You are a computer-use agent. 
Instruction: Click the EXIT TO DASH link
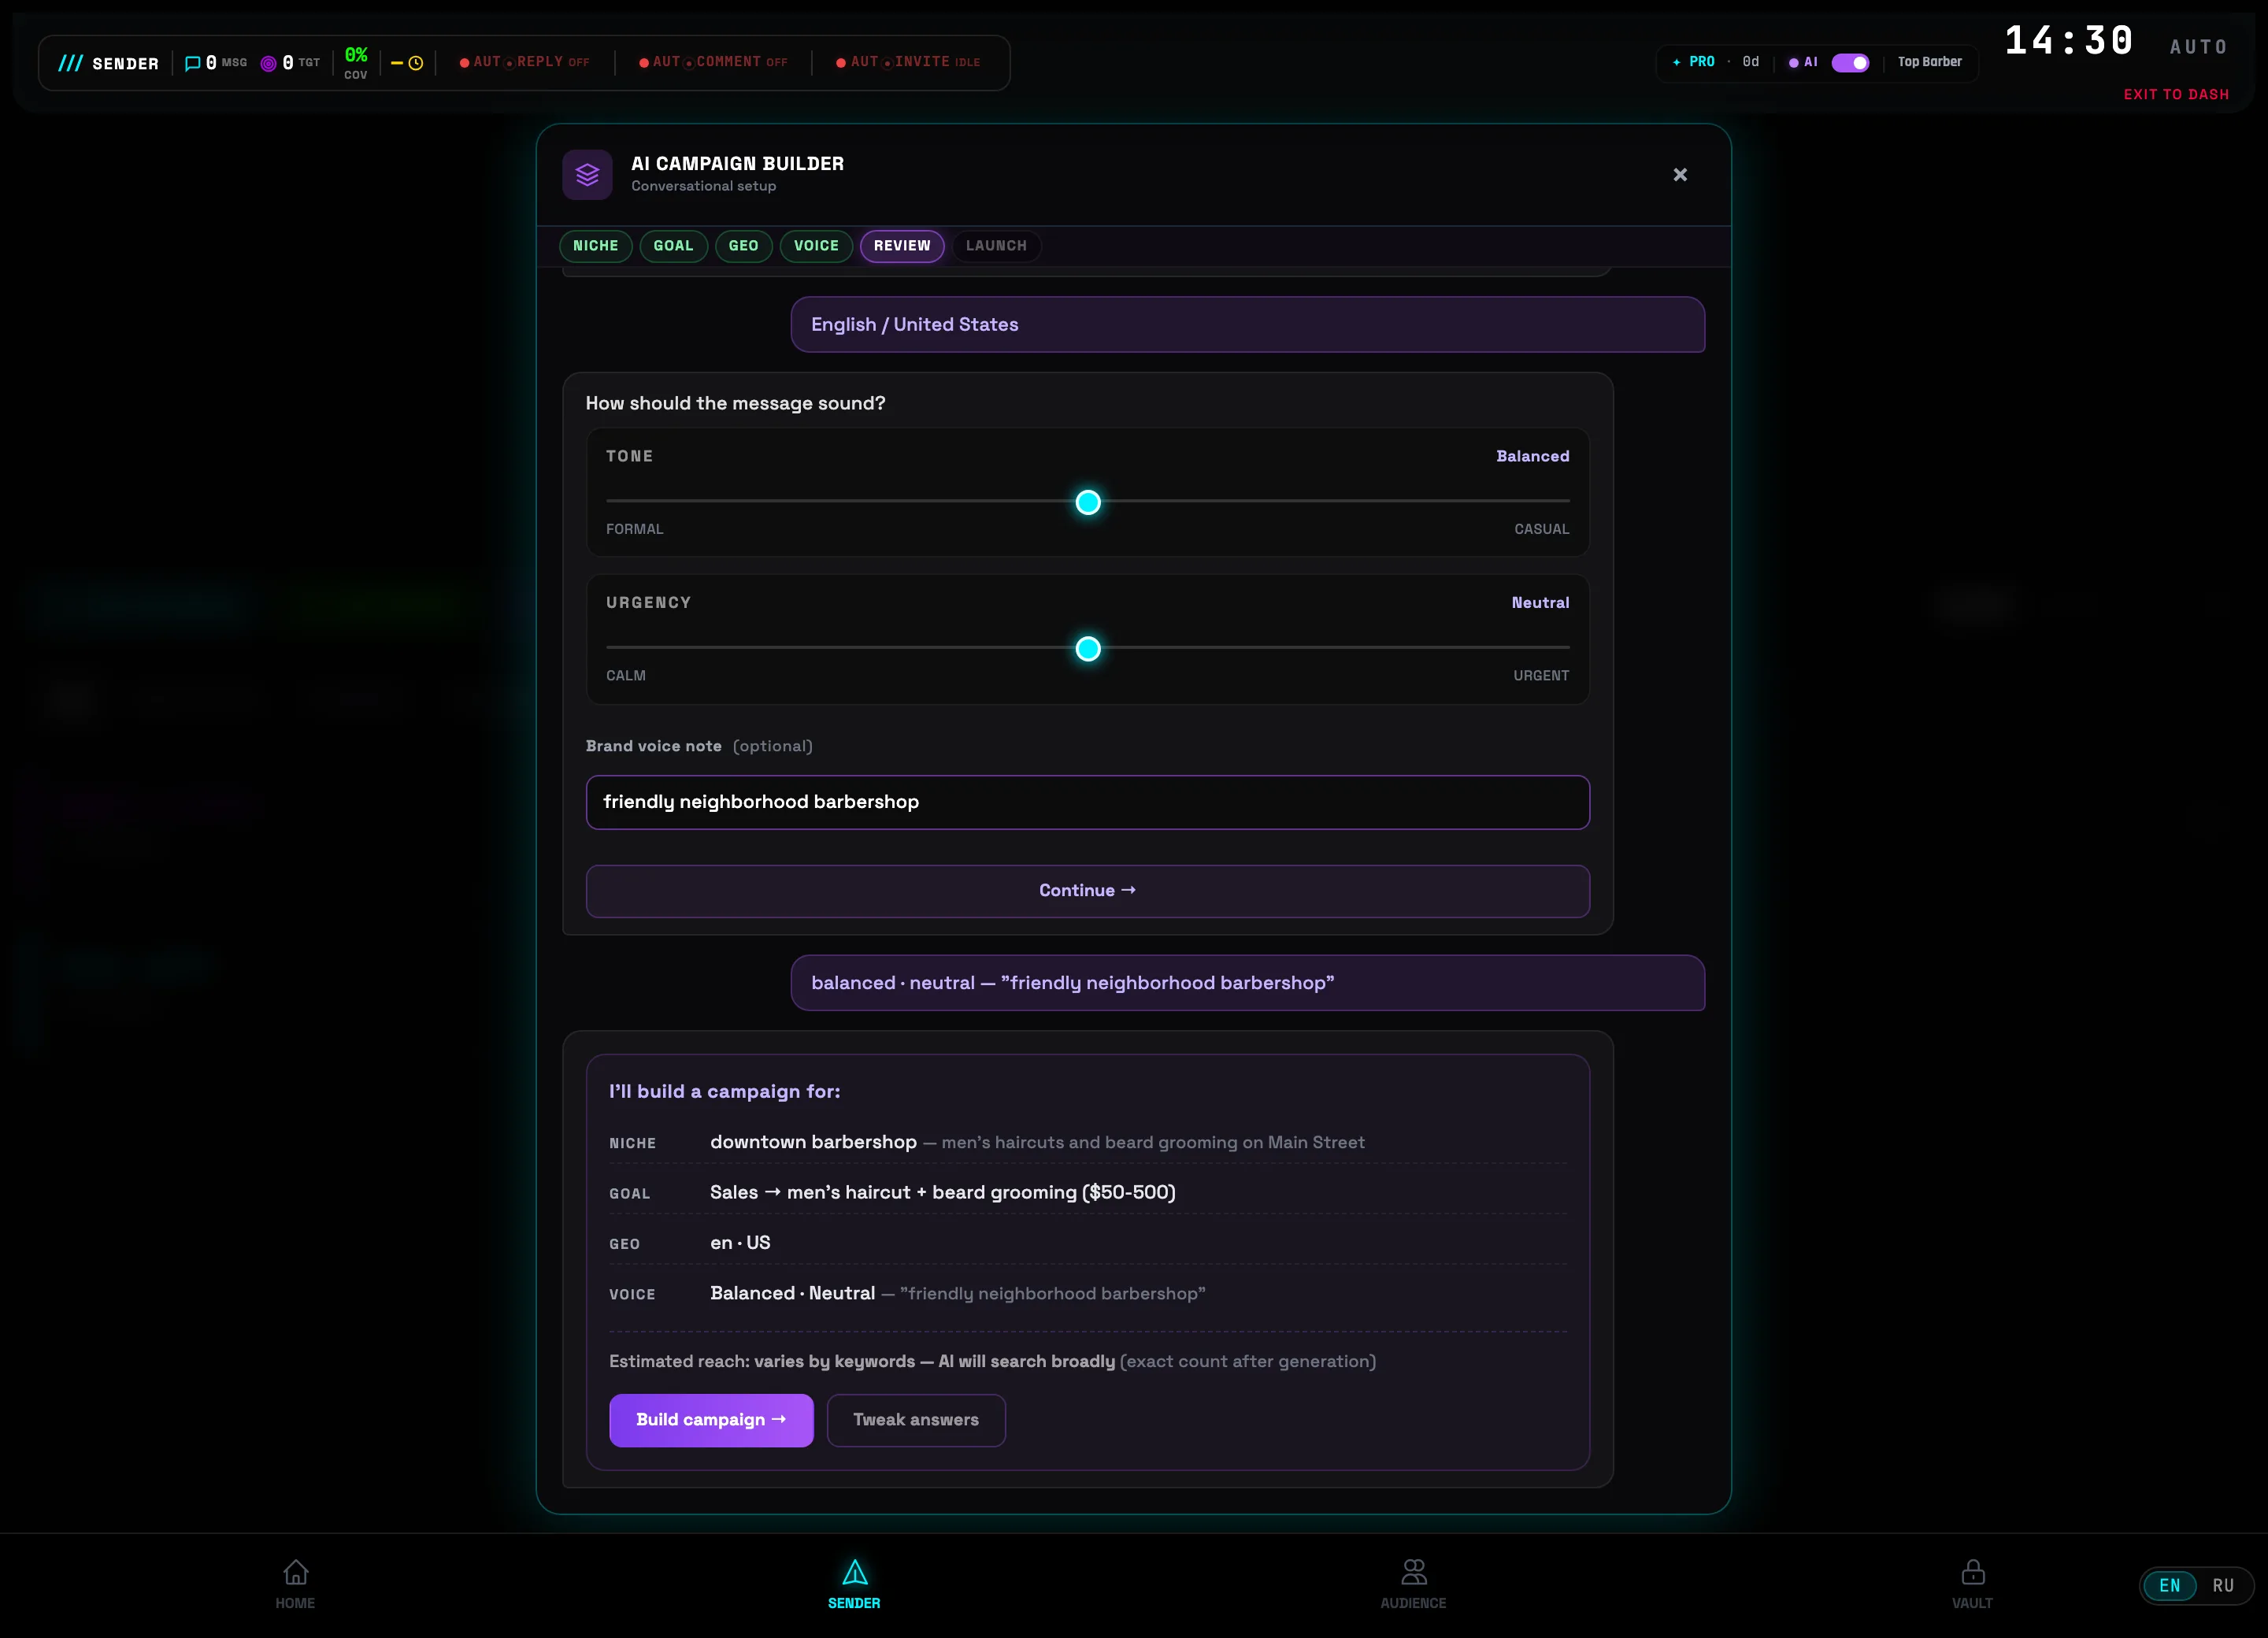coord(2176,94)
